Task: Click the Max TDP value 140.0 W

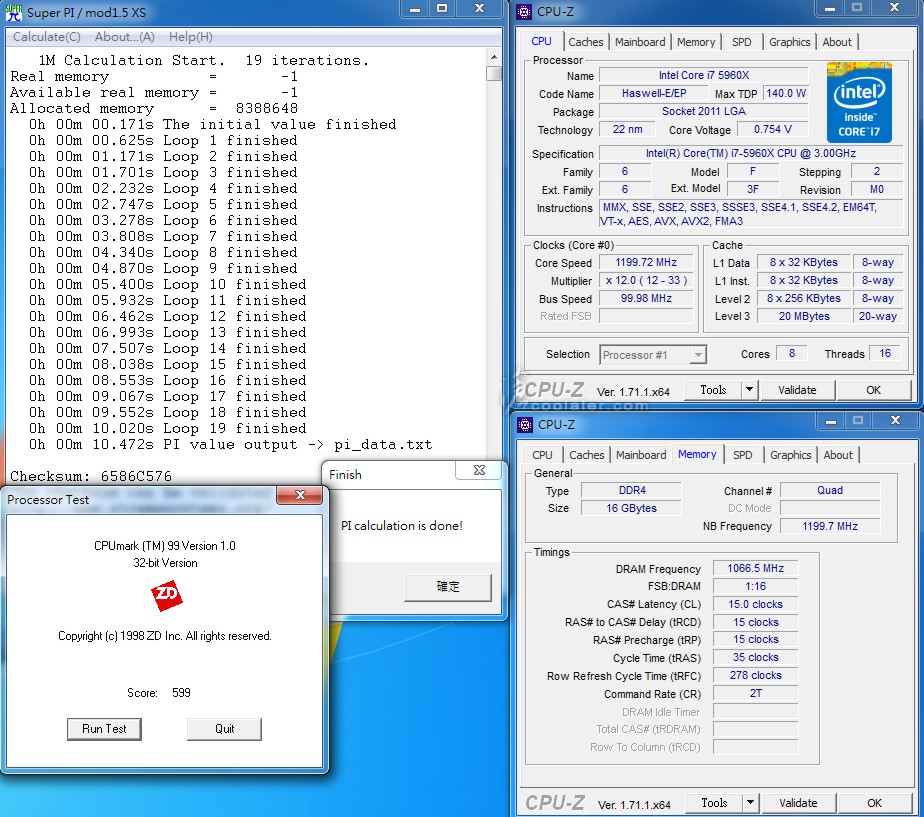Action: pyautogui.click(x=786, y=93)
